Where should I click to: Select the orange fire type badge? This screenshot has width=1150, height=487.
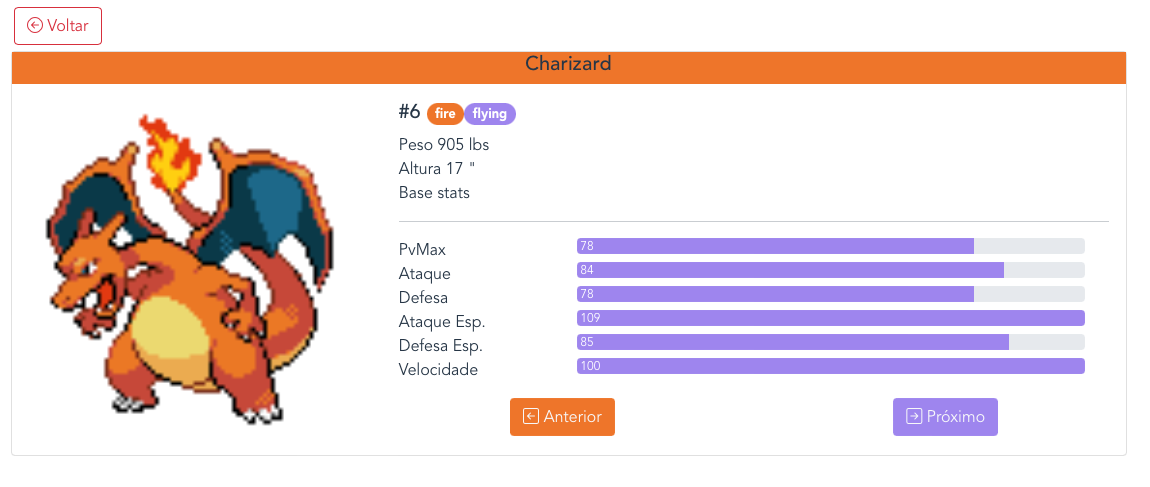click(445, 114)
